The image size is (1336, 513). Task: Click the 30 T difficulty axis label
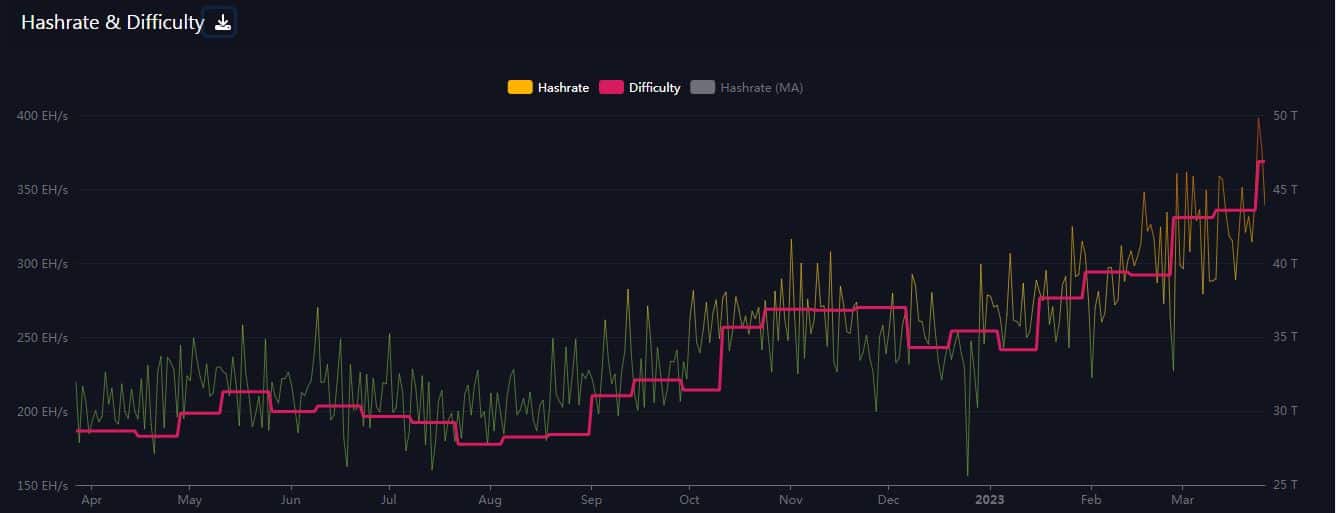pyautogui.click(x=1285, y=412)
